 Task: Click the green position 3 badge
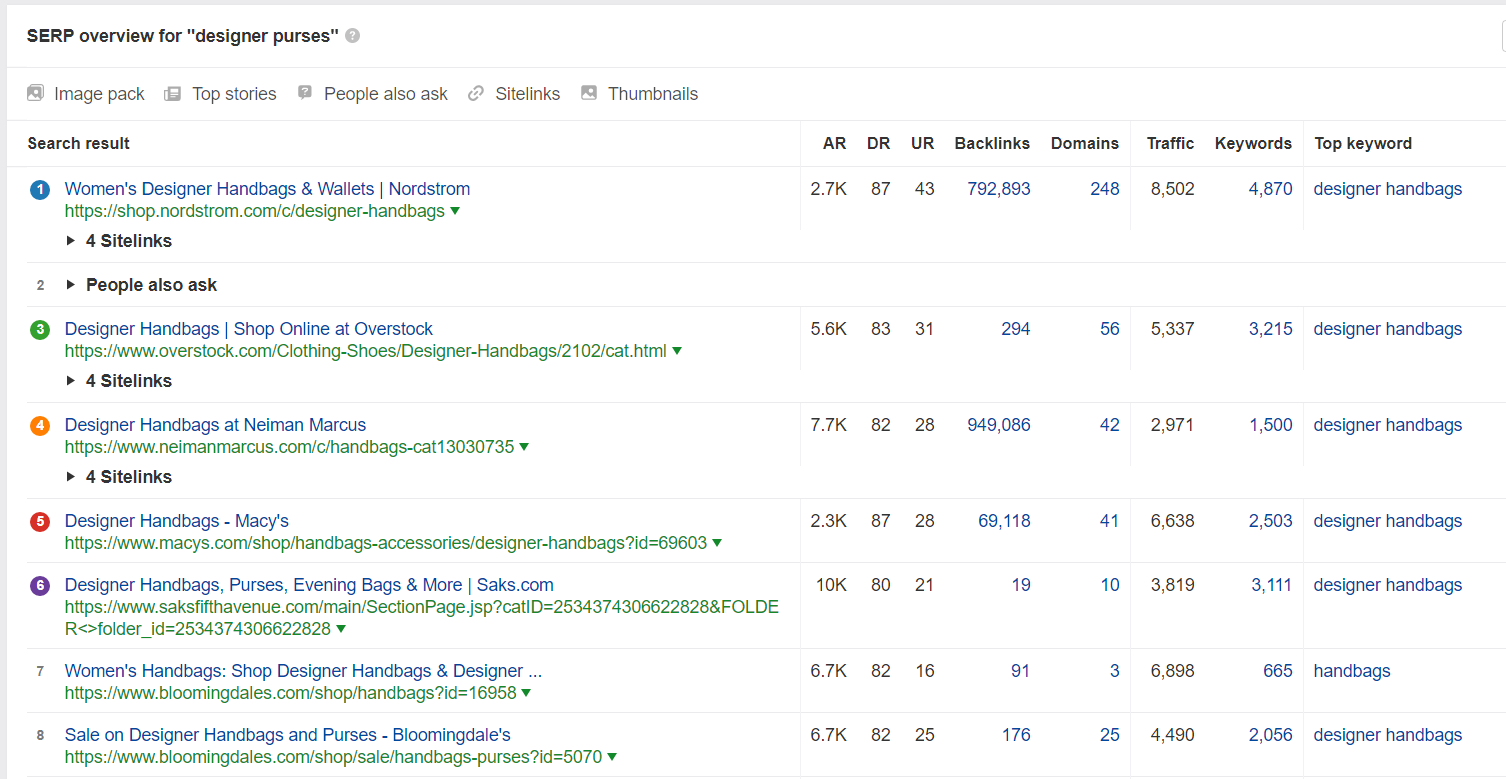coord(40,329)
